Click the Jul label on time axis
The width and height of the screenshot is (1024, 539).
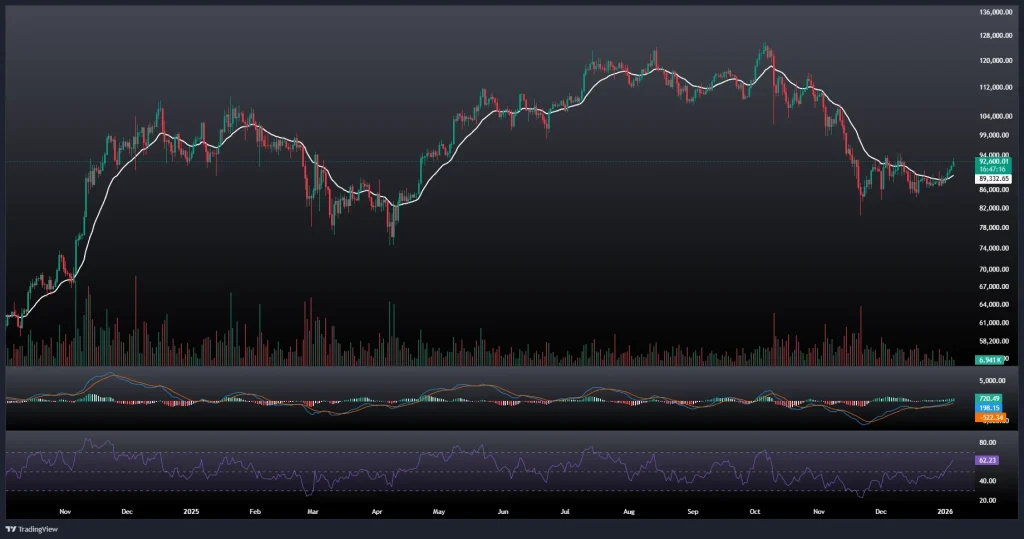(565, 509)
